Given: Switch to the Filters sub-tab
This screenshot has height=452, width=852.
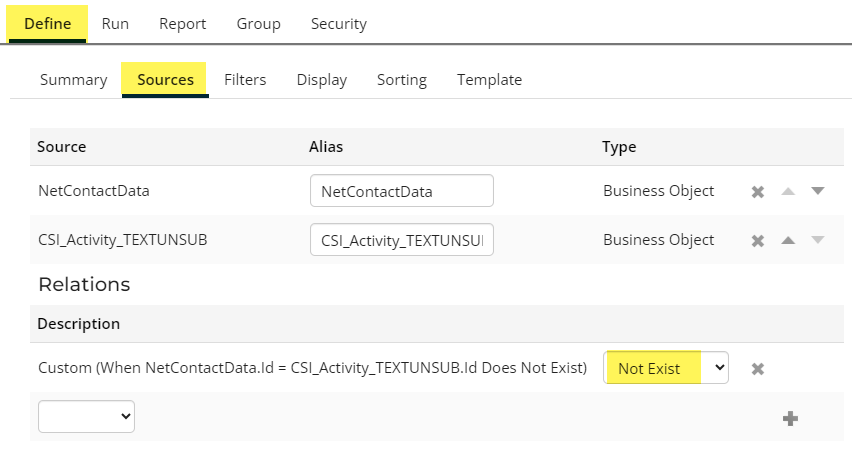Looking at the screenshot, I should point(245,80).
